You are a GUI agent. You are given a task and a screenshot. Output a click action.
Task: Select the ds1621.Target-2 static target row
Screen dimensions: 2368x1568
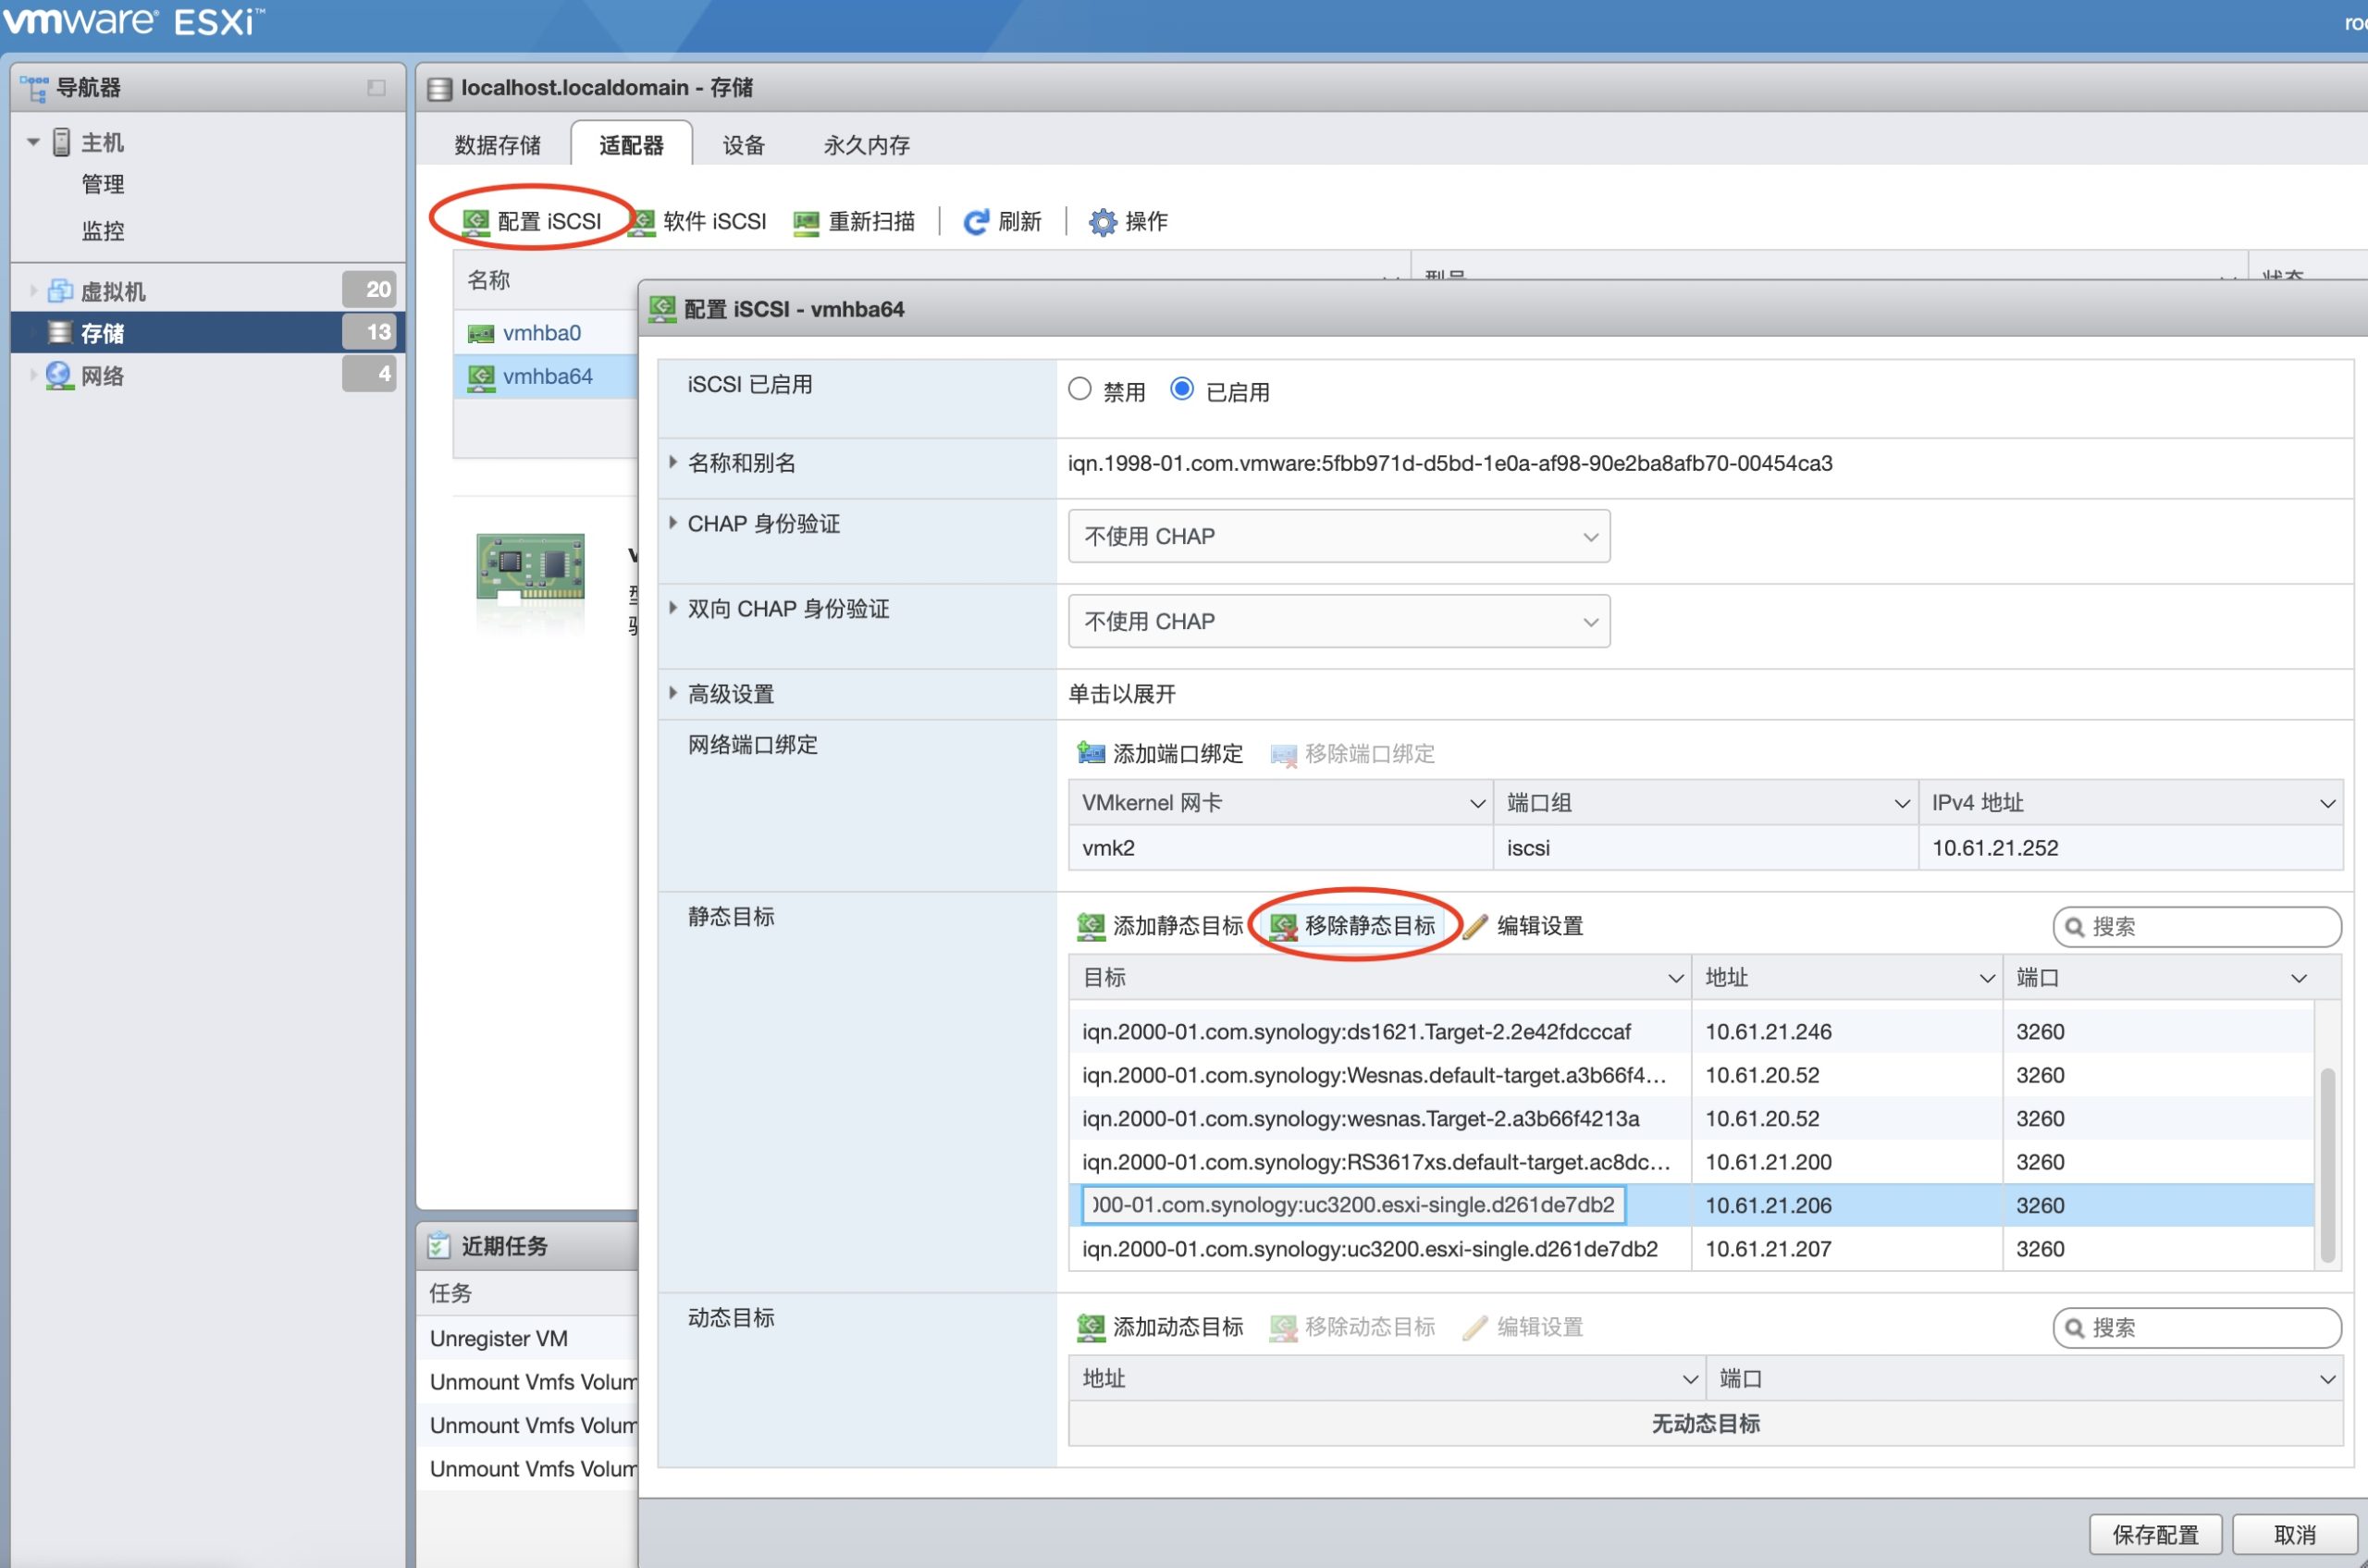pos(1691,1031)
